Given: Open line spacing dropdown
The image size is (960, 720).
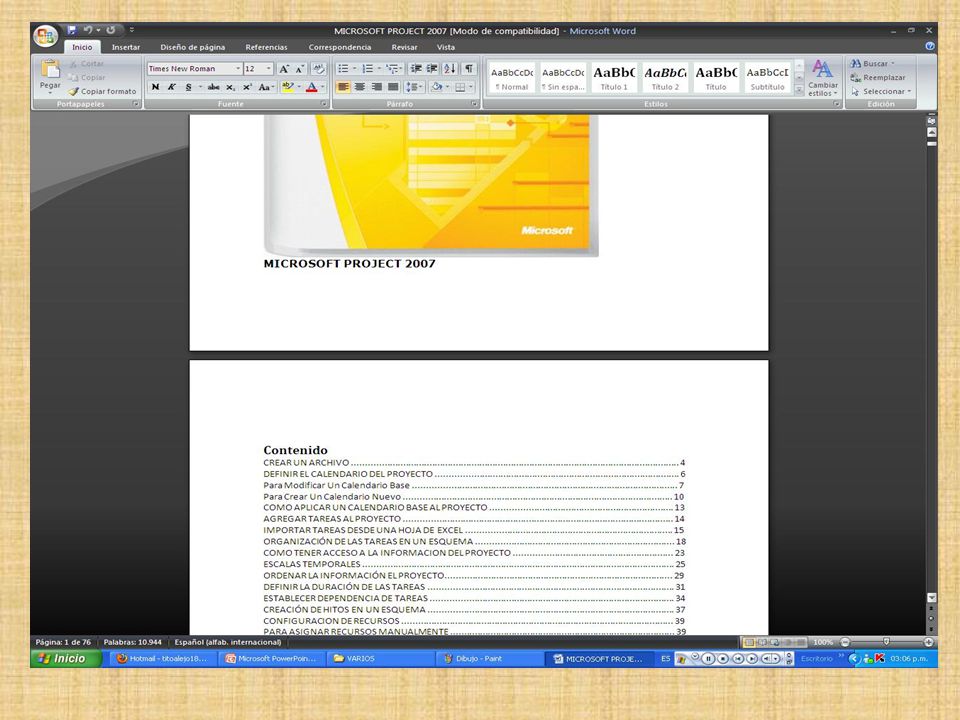Looking at the screenshot, I should point(414,87).
